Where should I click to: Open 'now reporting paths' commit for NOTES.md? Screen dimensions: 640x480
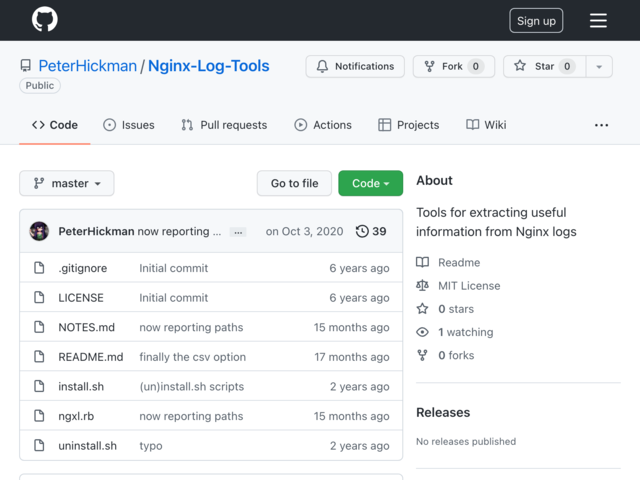pos(191,327)
